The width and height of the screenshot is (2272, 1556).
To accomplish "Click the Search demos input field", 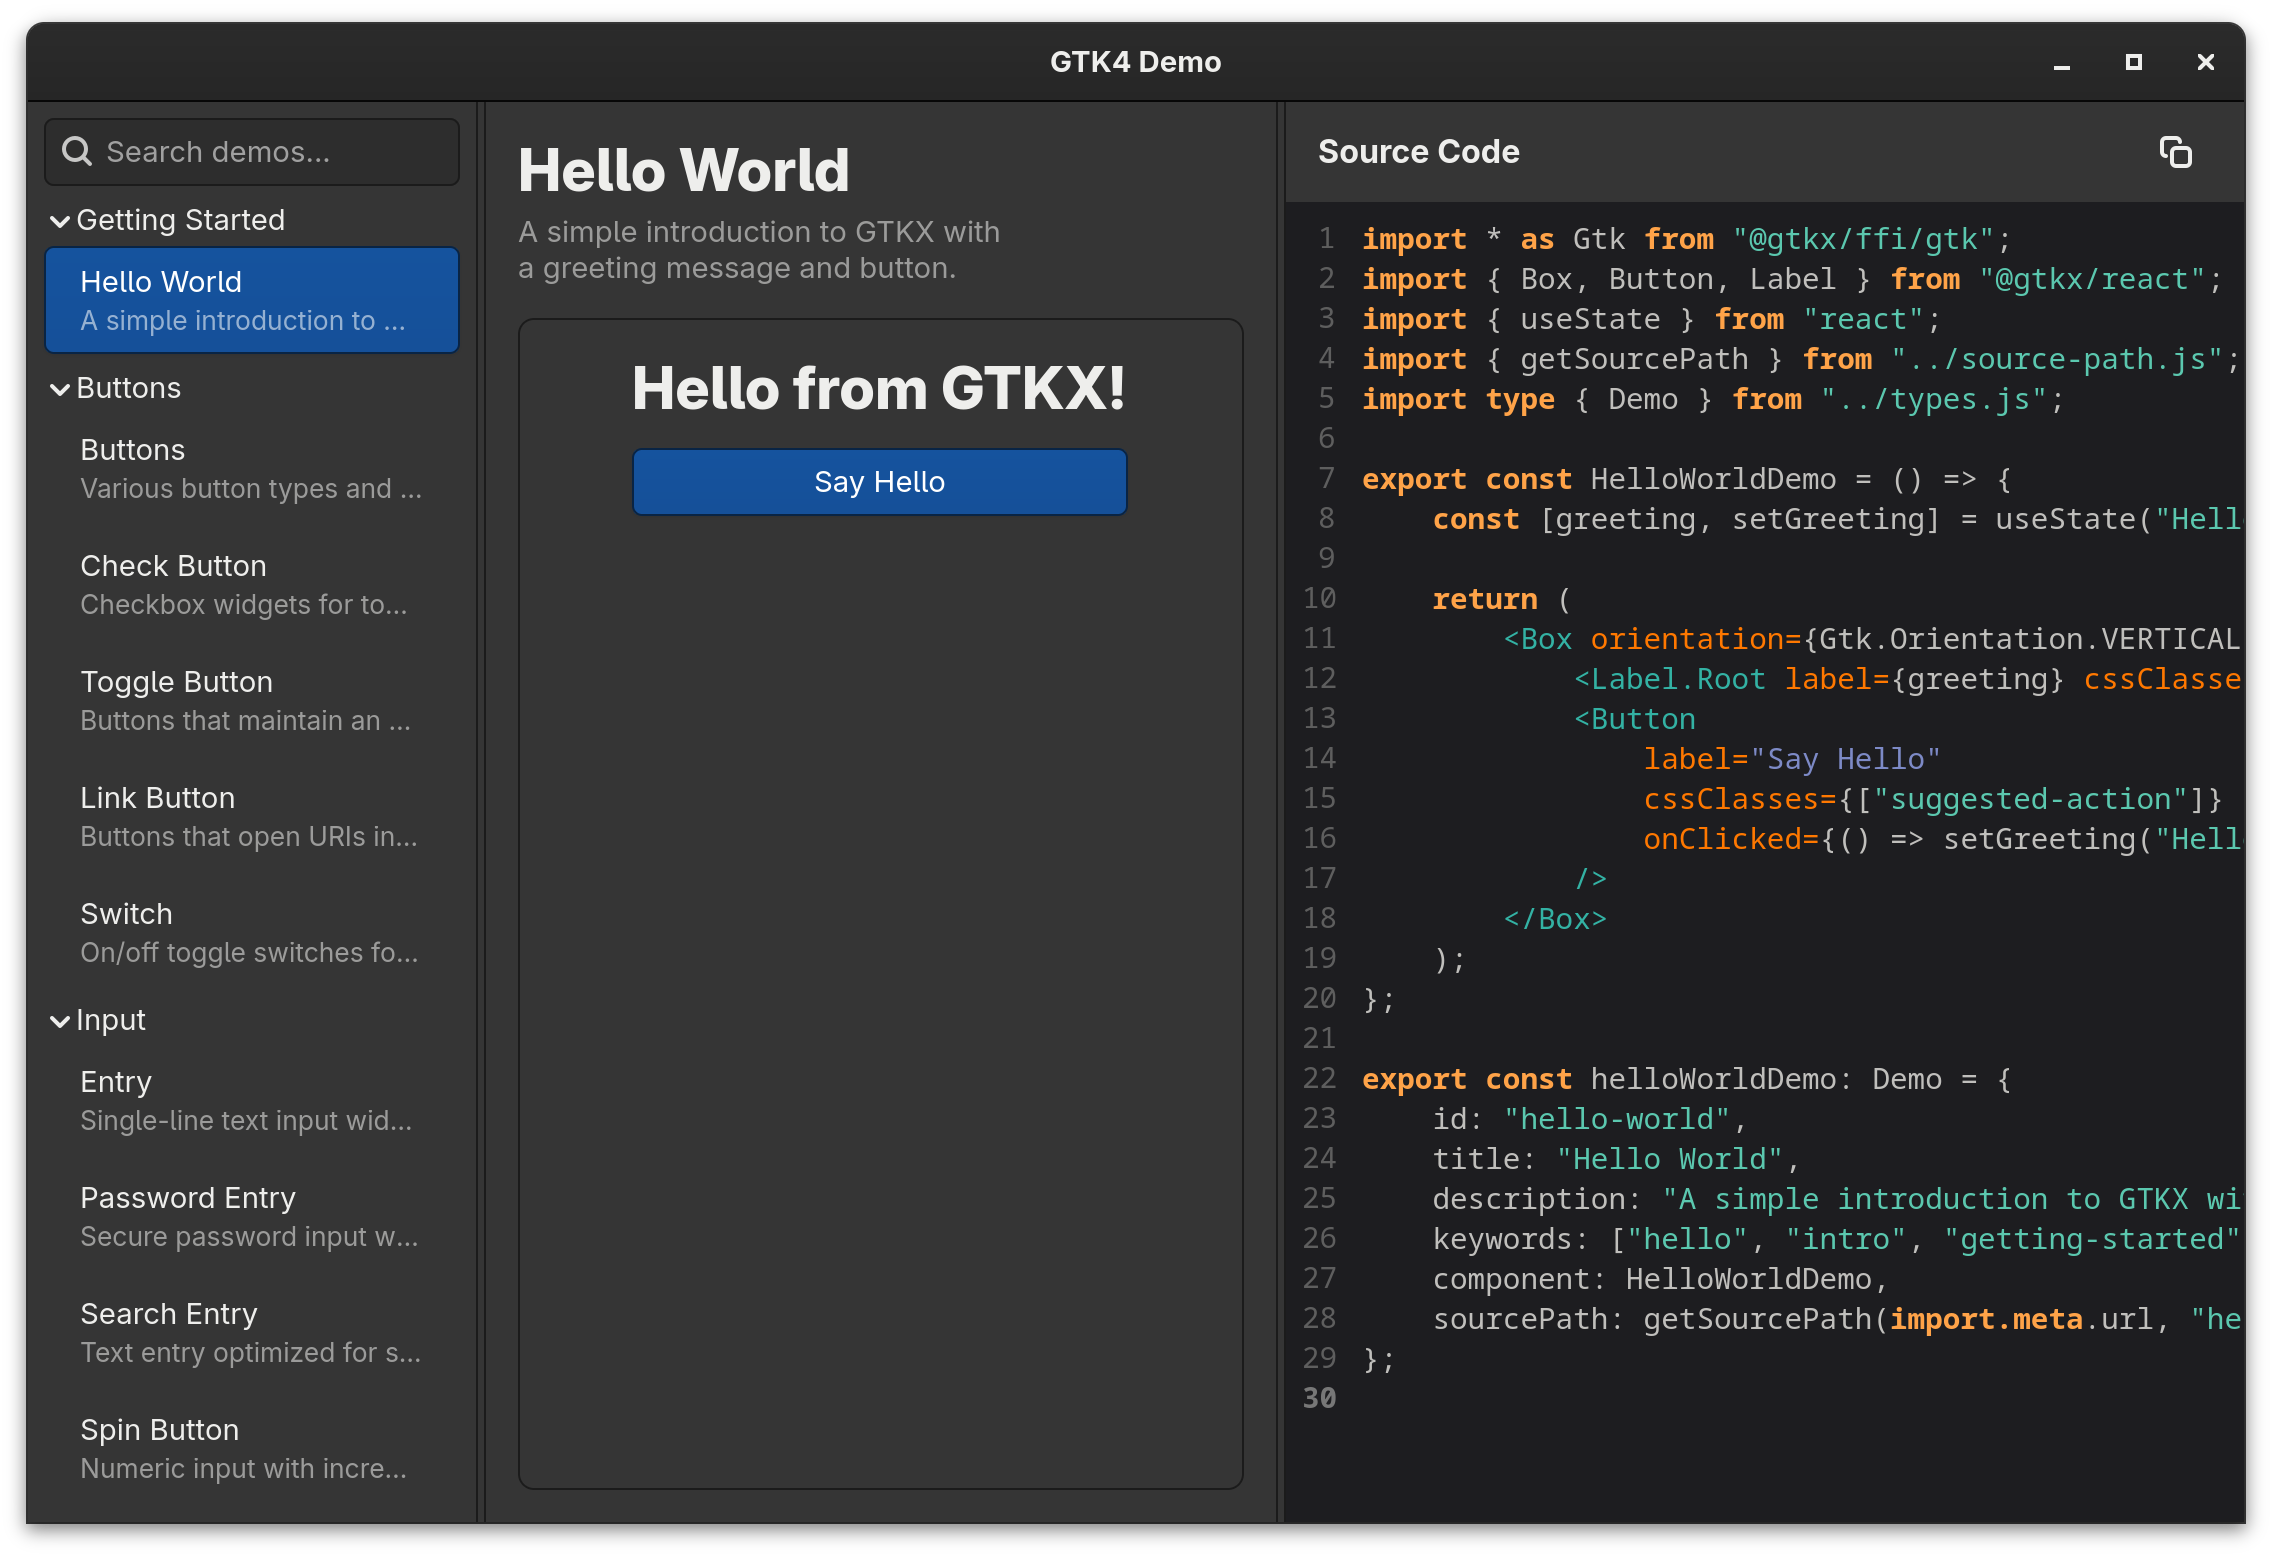I will click(251, 151).
